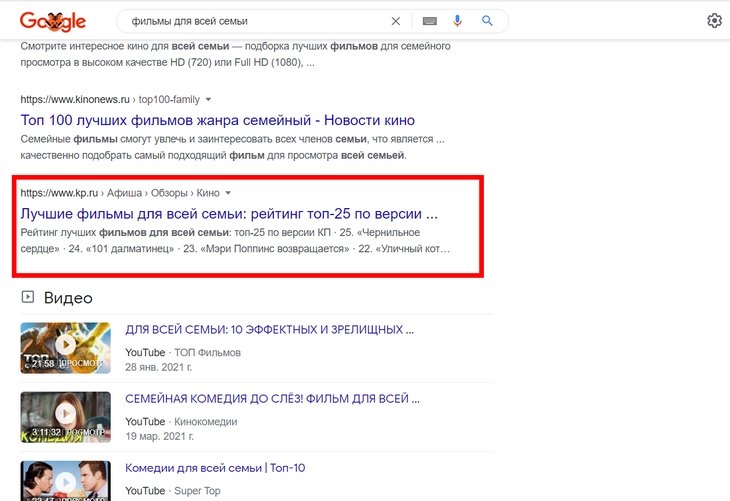Open the on-screen keyboard icon
This screenshot has height=501, width=730.
[430, 21]
